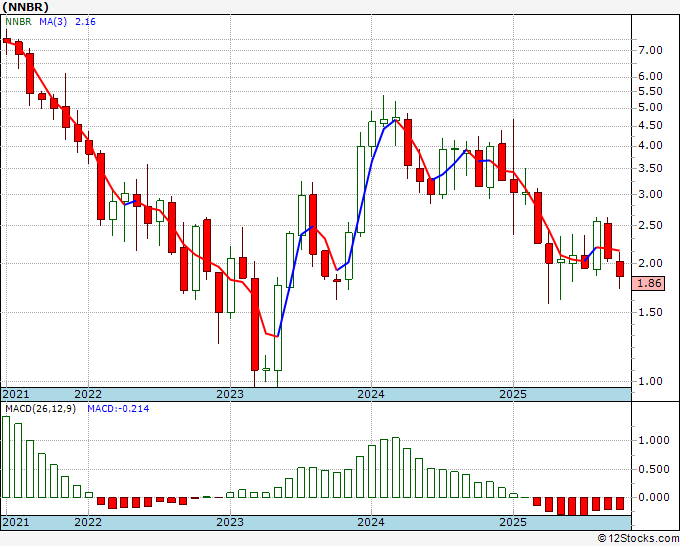Click 2023 on the MACD timeline
Image resolution: width=680 pixels, height=546 pixels.
click(x=230, y=522)
